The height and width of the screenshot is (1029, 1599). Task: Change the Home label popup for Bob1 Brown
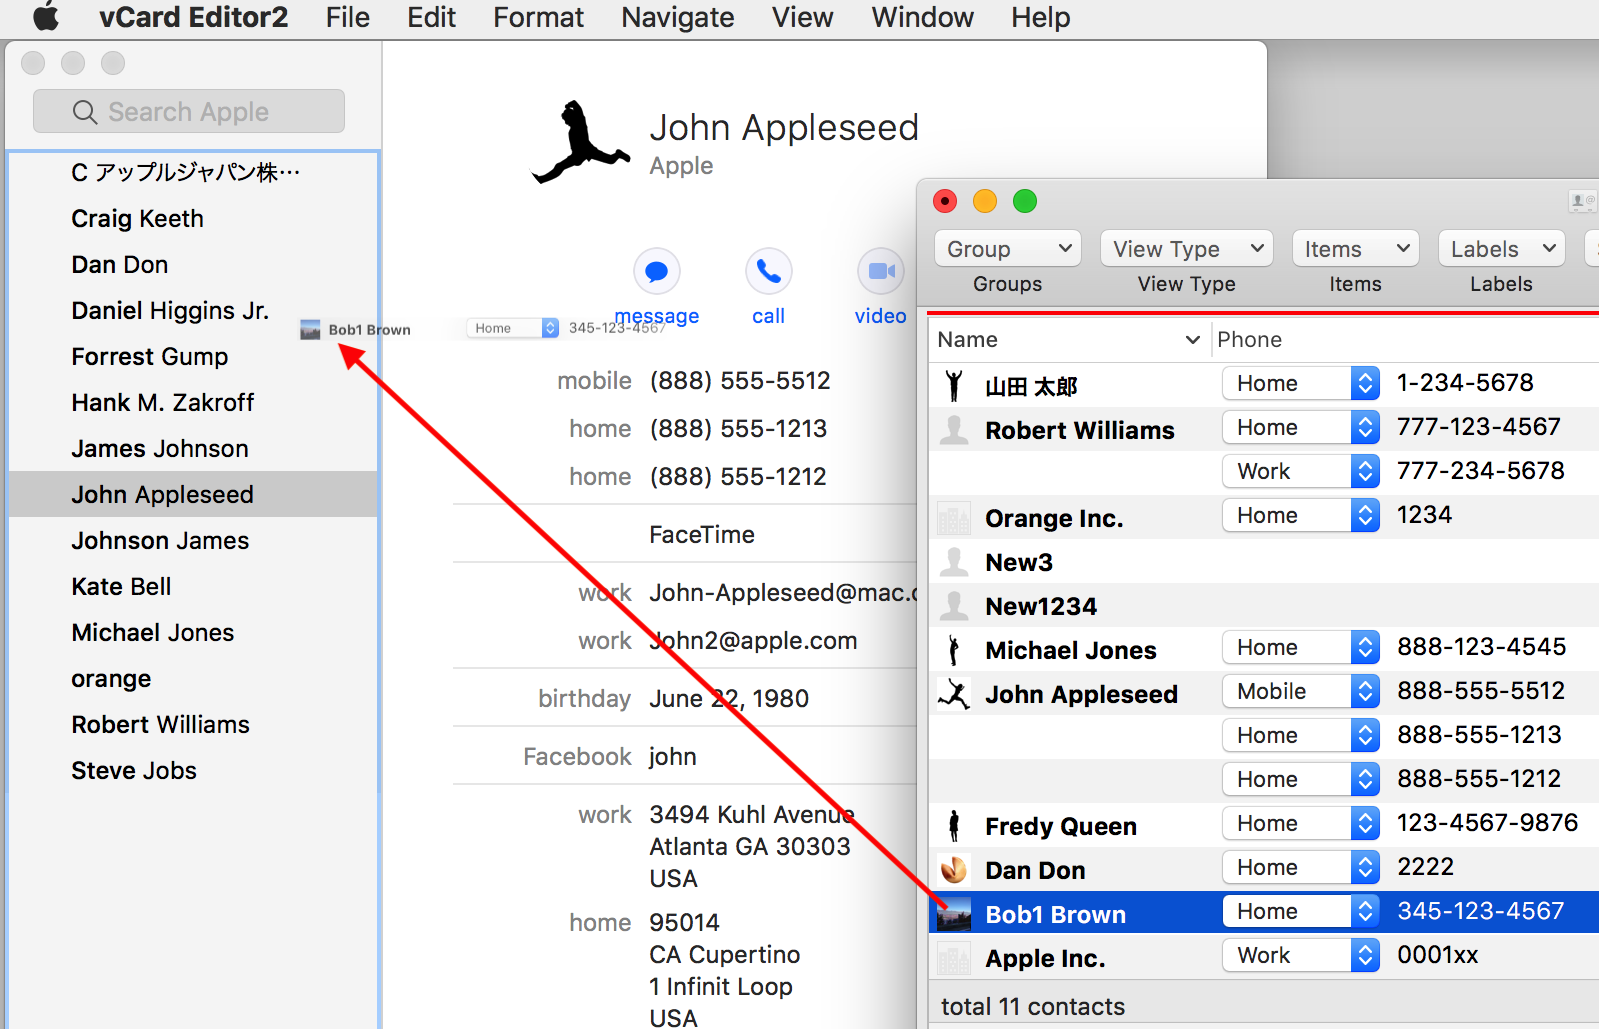pyautogui.click(x=1301, y=911)
